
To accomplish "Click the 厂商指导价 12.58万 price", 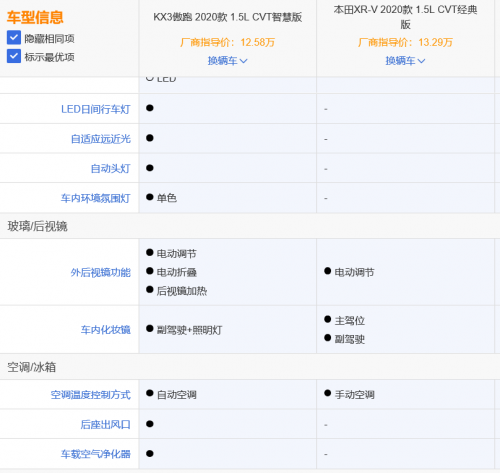I will coord(228,42).
